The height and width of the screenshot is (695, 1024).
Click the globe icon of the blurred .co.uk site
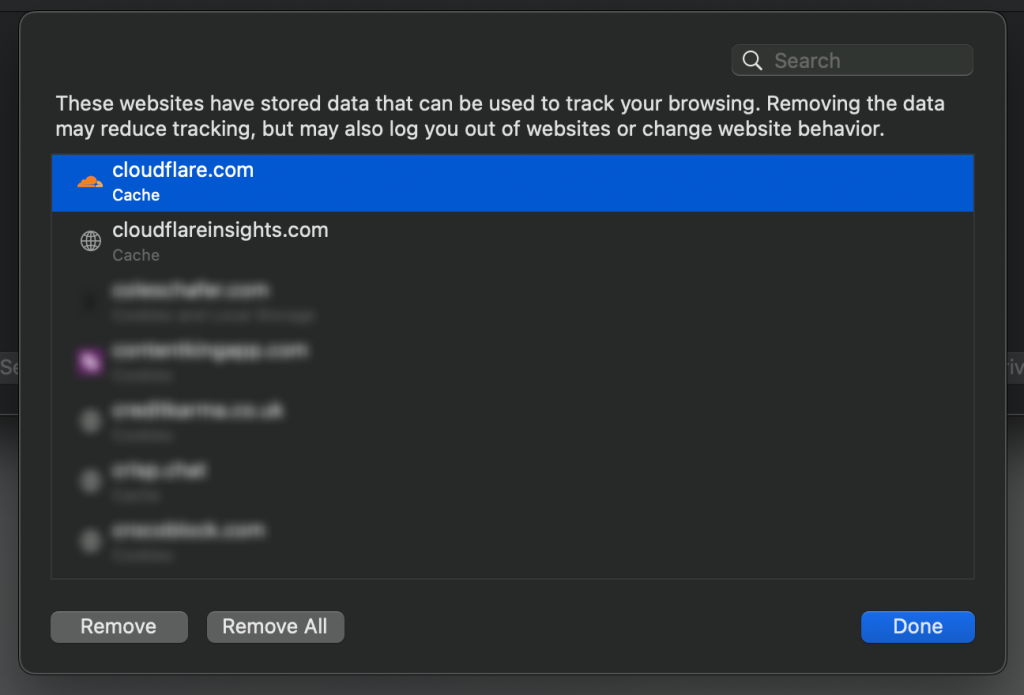90,421
